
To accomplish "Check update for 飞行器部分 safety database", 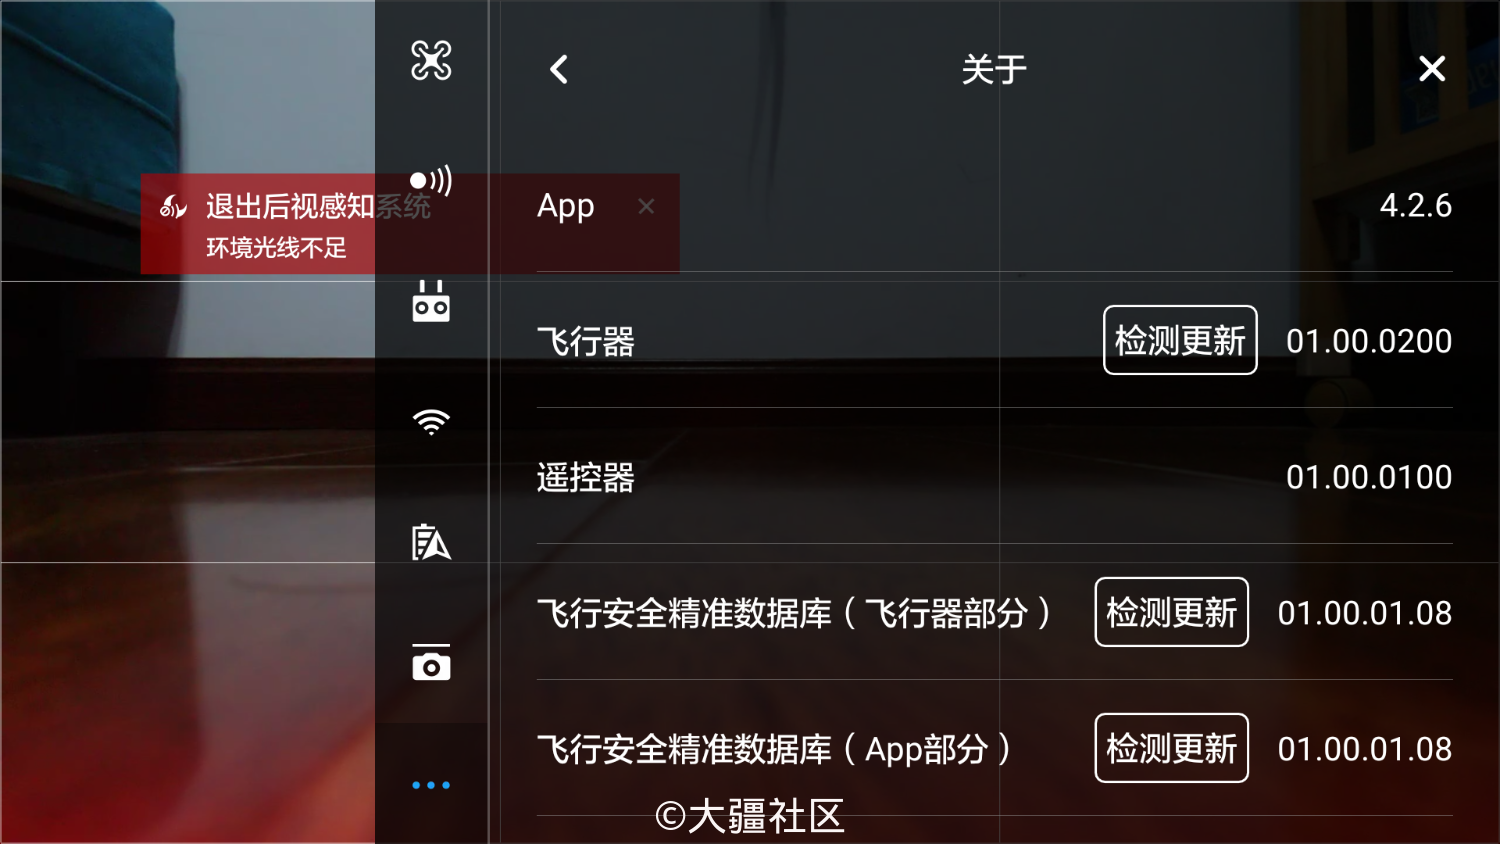I will 1172,612.
